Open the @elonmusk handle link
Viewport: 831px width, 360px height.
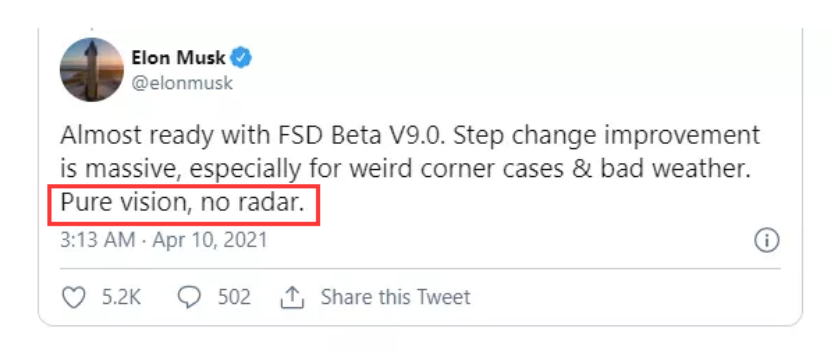(182, 84)
